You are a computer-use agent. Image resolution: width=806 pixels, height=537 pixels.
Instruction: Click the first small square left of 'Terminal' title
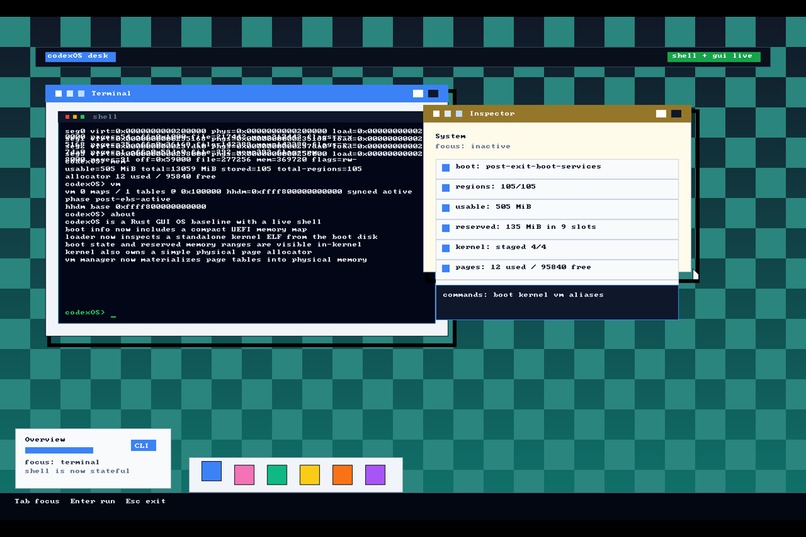click(59, 94)
